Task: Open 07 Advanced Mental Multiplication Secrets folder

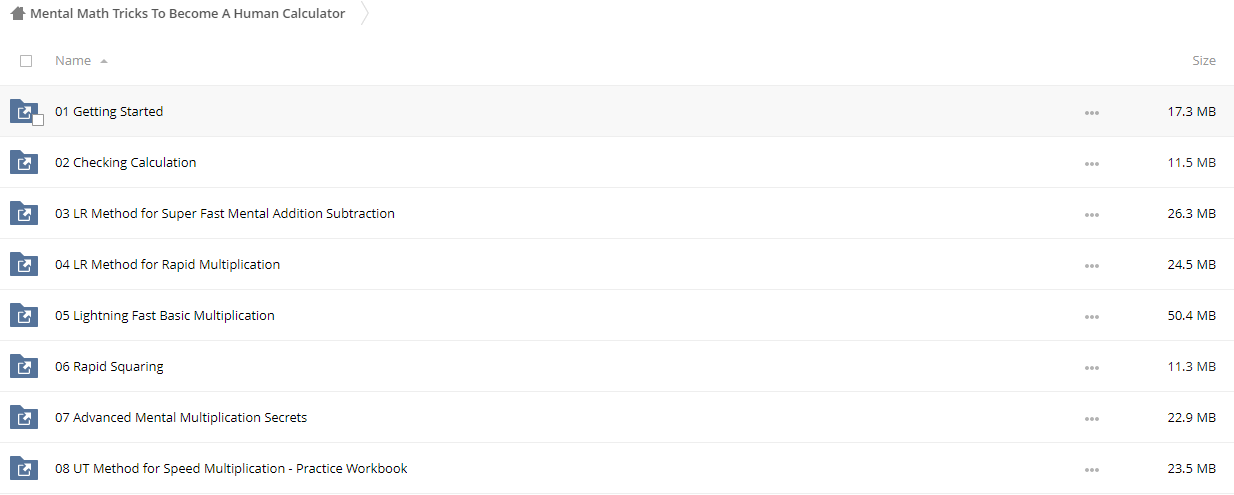Action: [x=181, y=418]
